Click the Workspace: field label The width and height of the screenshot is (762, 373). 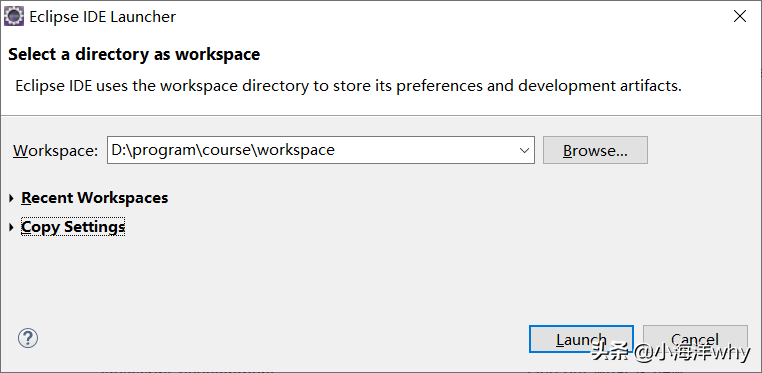coord(55,151)
